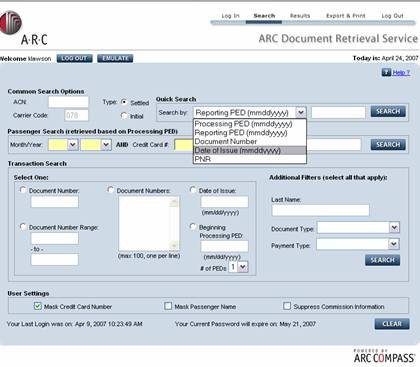Select the Initial type radio button

point(124,116)
